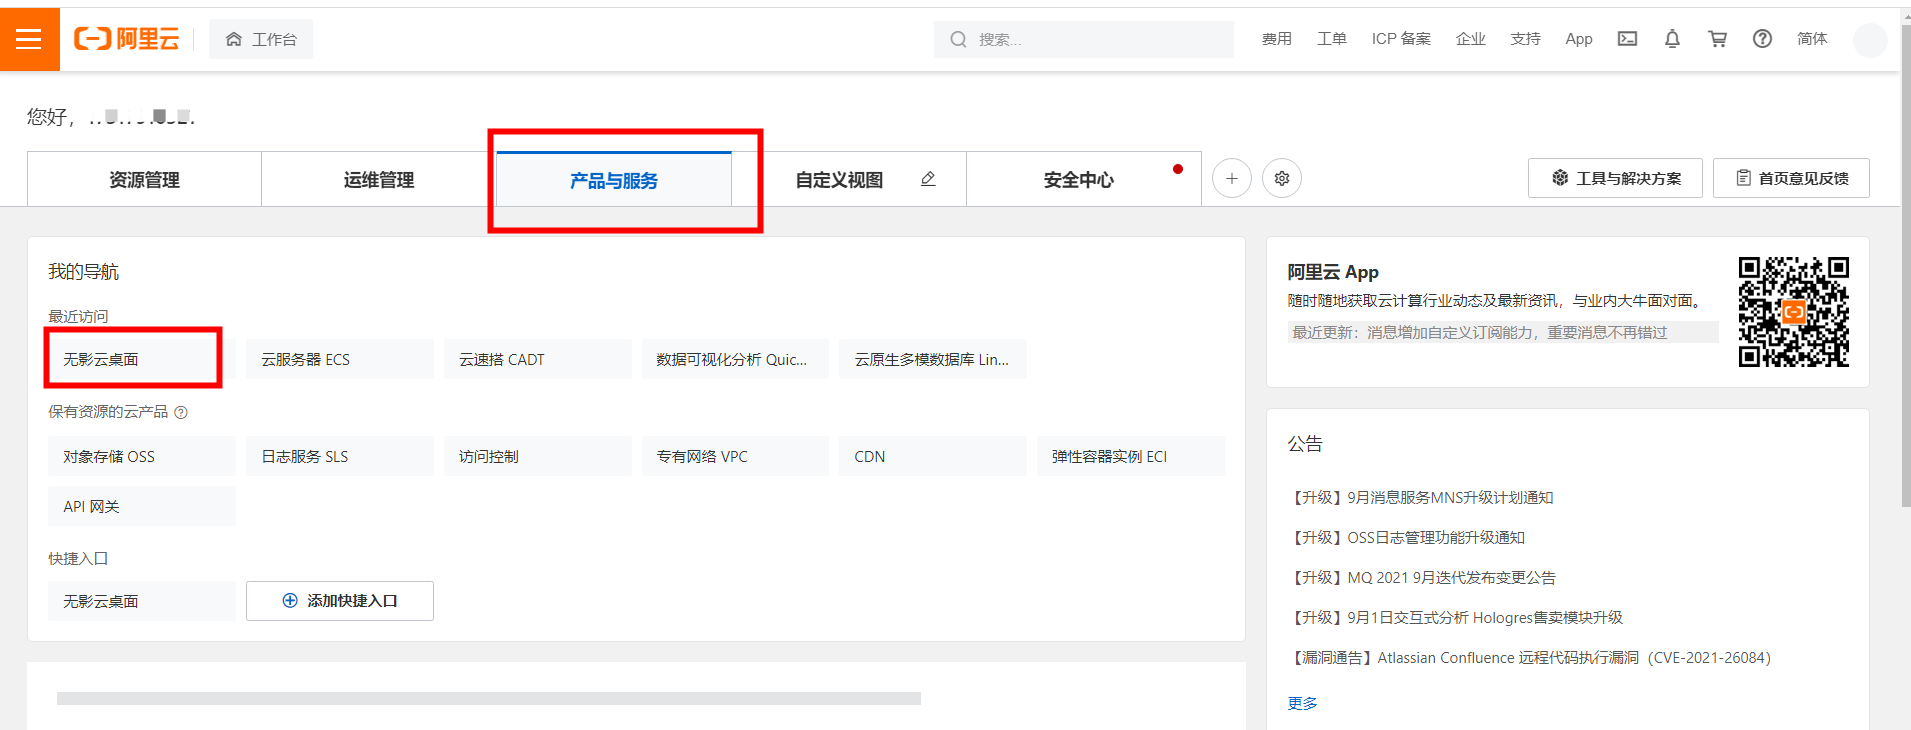Click the 首页意见反馈 button
1911x730 pixels.
(x=1791, y=178)
